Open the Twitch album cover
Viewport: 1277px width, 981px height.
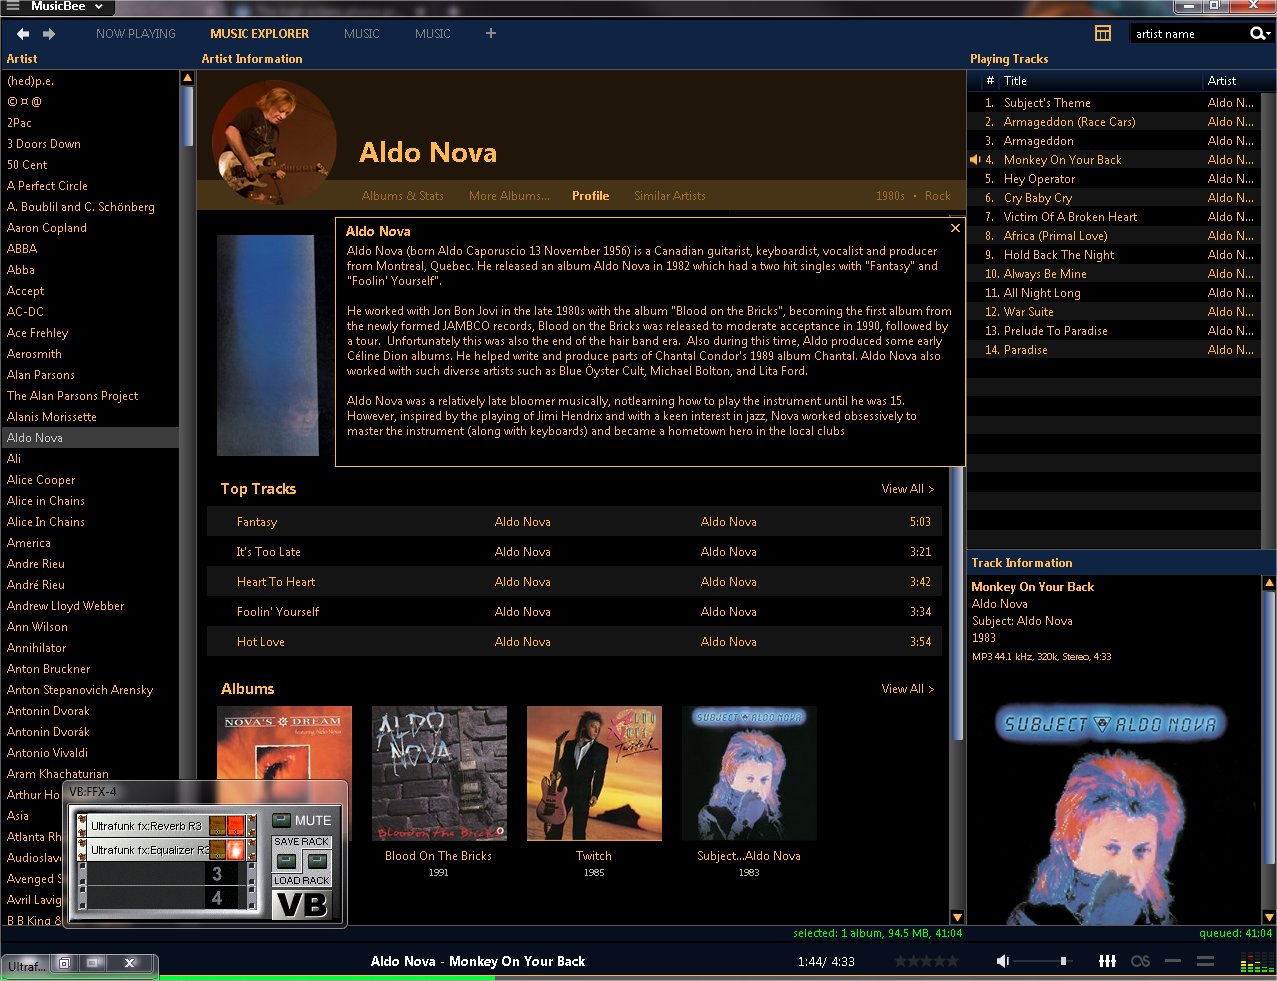coord(594,773)
